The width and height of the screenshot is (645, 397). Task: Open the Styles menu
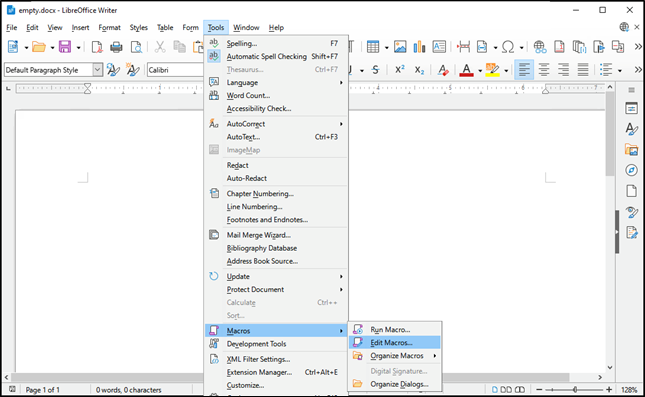click(x=139, y=28)
